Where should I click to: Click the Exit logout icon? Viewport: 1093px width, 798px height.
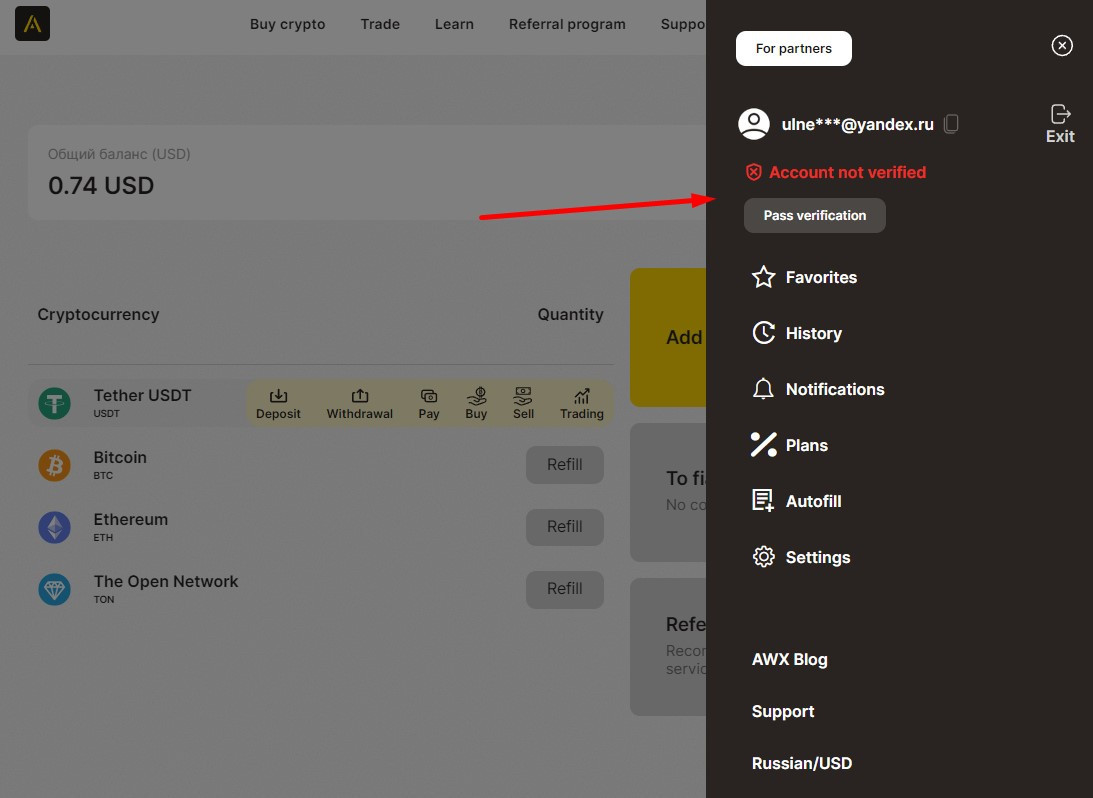point(1060,115)
